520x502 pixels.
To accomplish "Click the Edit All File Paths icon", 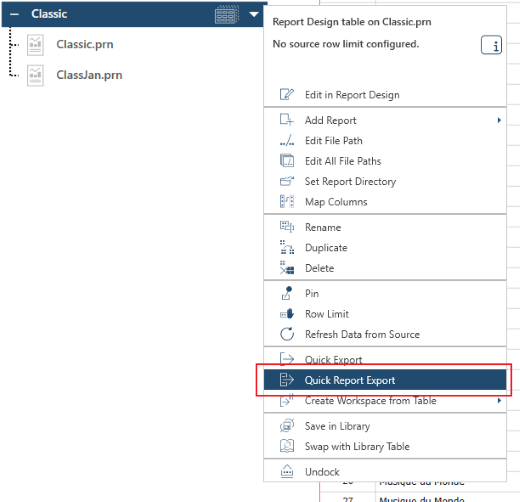I will (287, 161).
